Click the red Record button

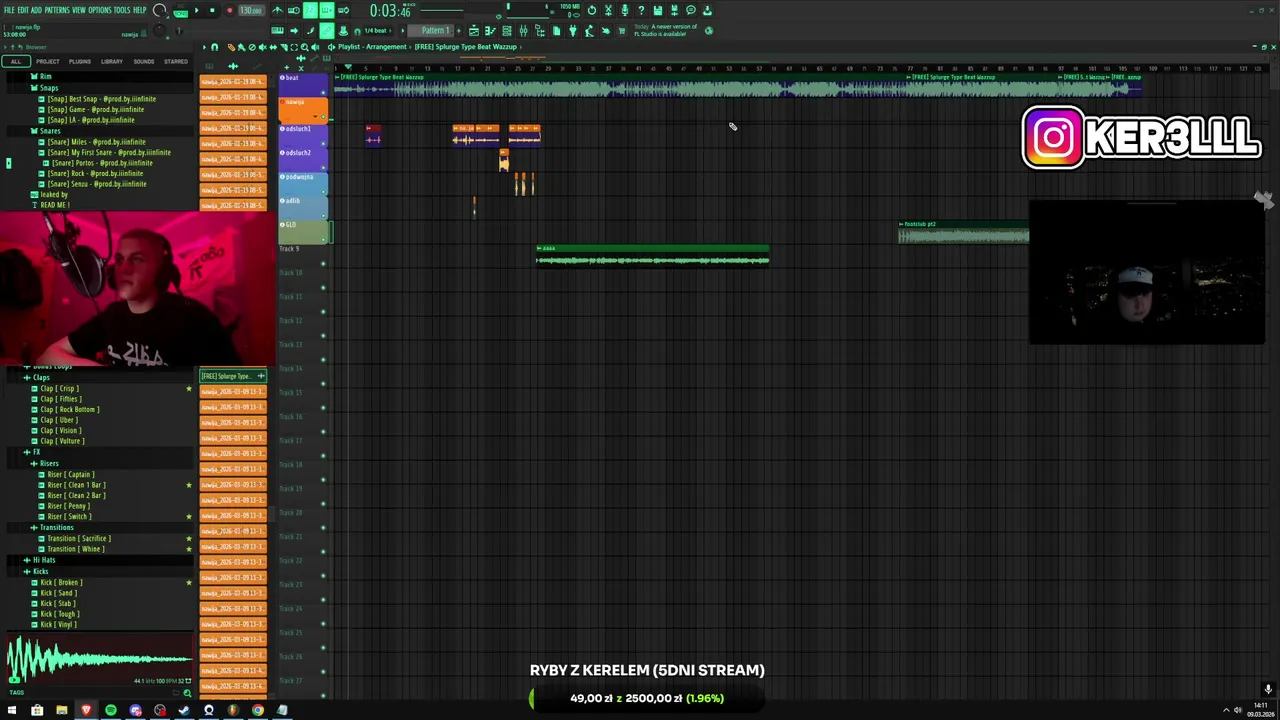[x=229, y=10]
